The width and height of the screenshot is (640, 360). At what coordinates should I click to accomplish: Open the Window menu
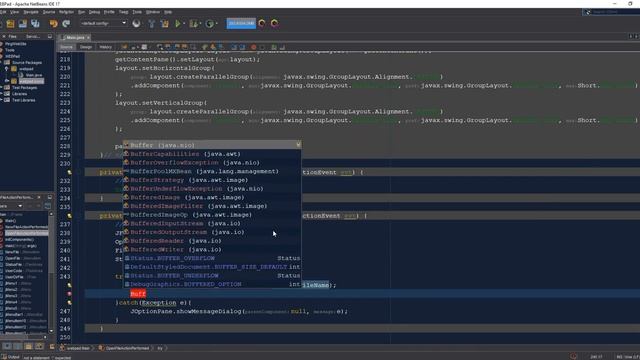coord(153,12)
